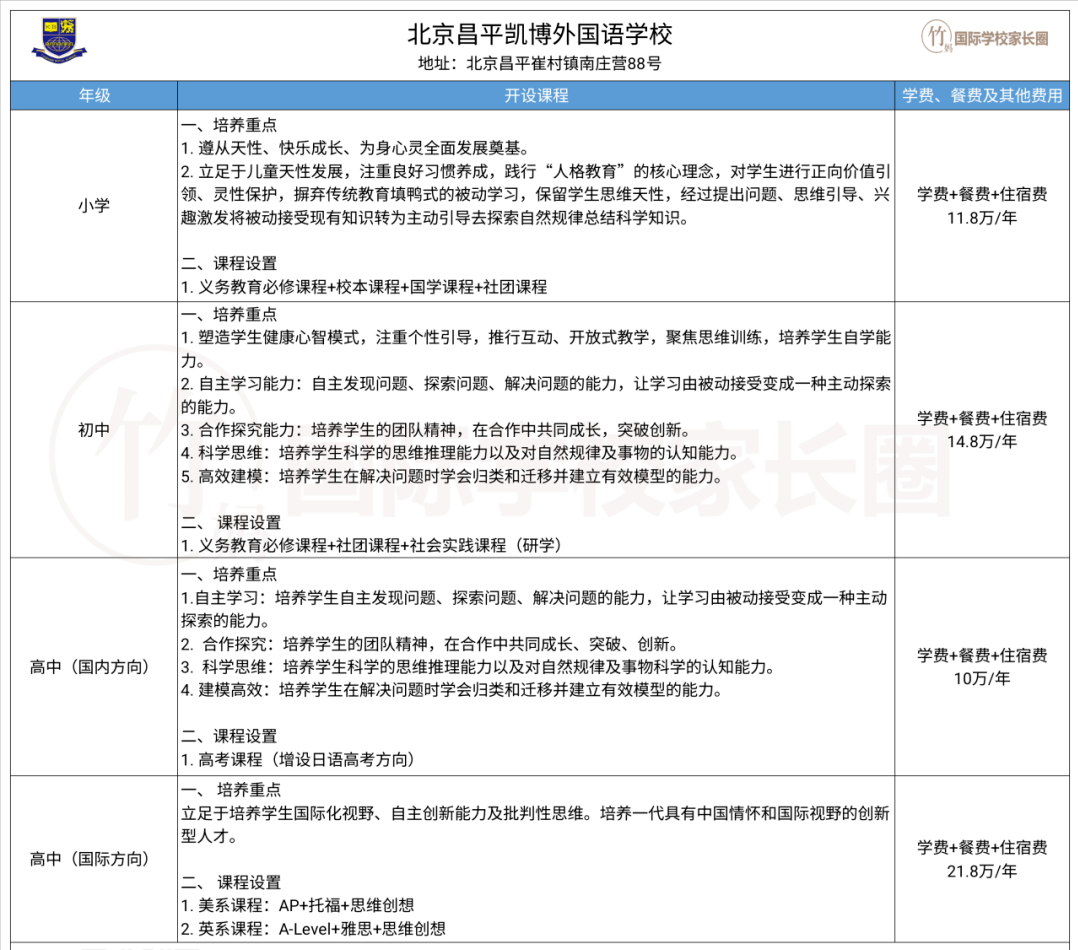Click the 年级 column header
This screenshot has width=1078, height=950.
(x=94, y=96)
